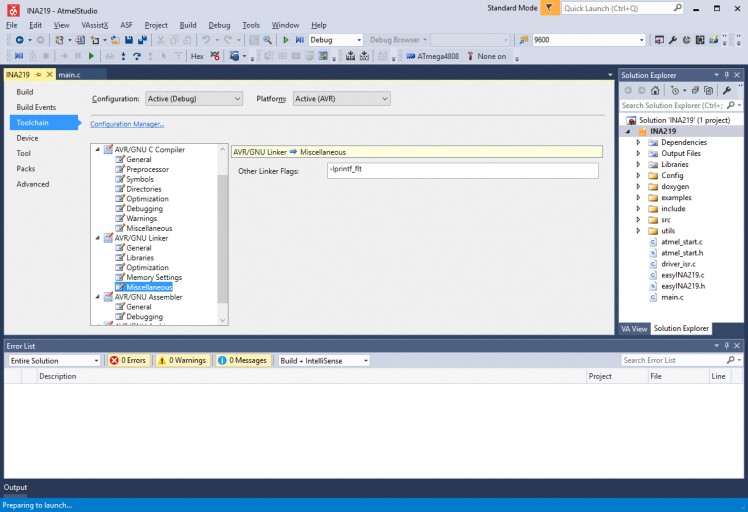The width and height of the screenshot is (748, 512).
Task: Open the Build menu
Action: (188, 25)
